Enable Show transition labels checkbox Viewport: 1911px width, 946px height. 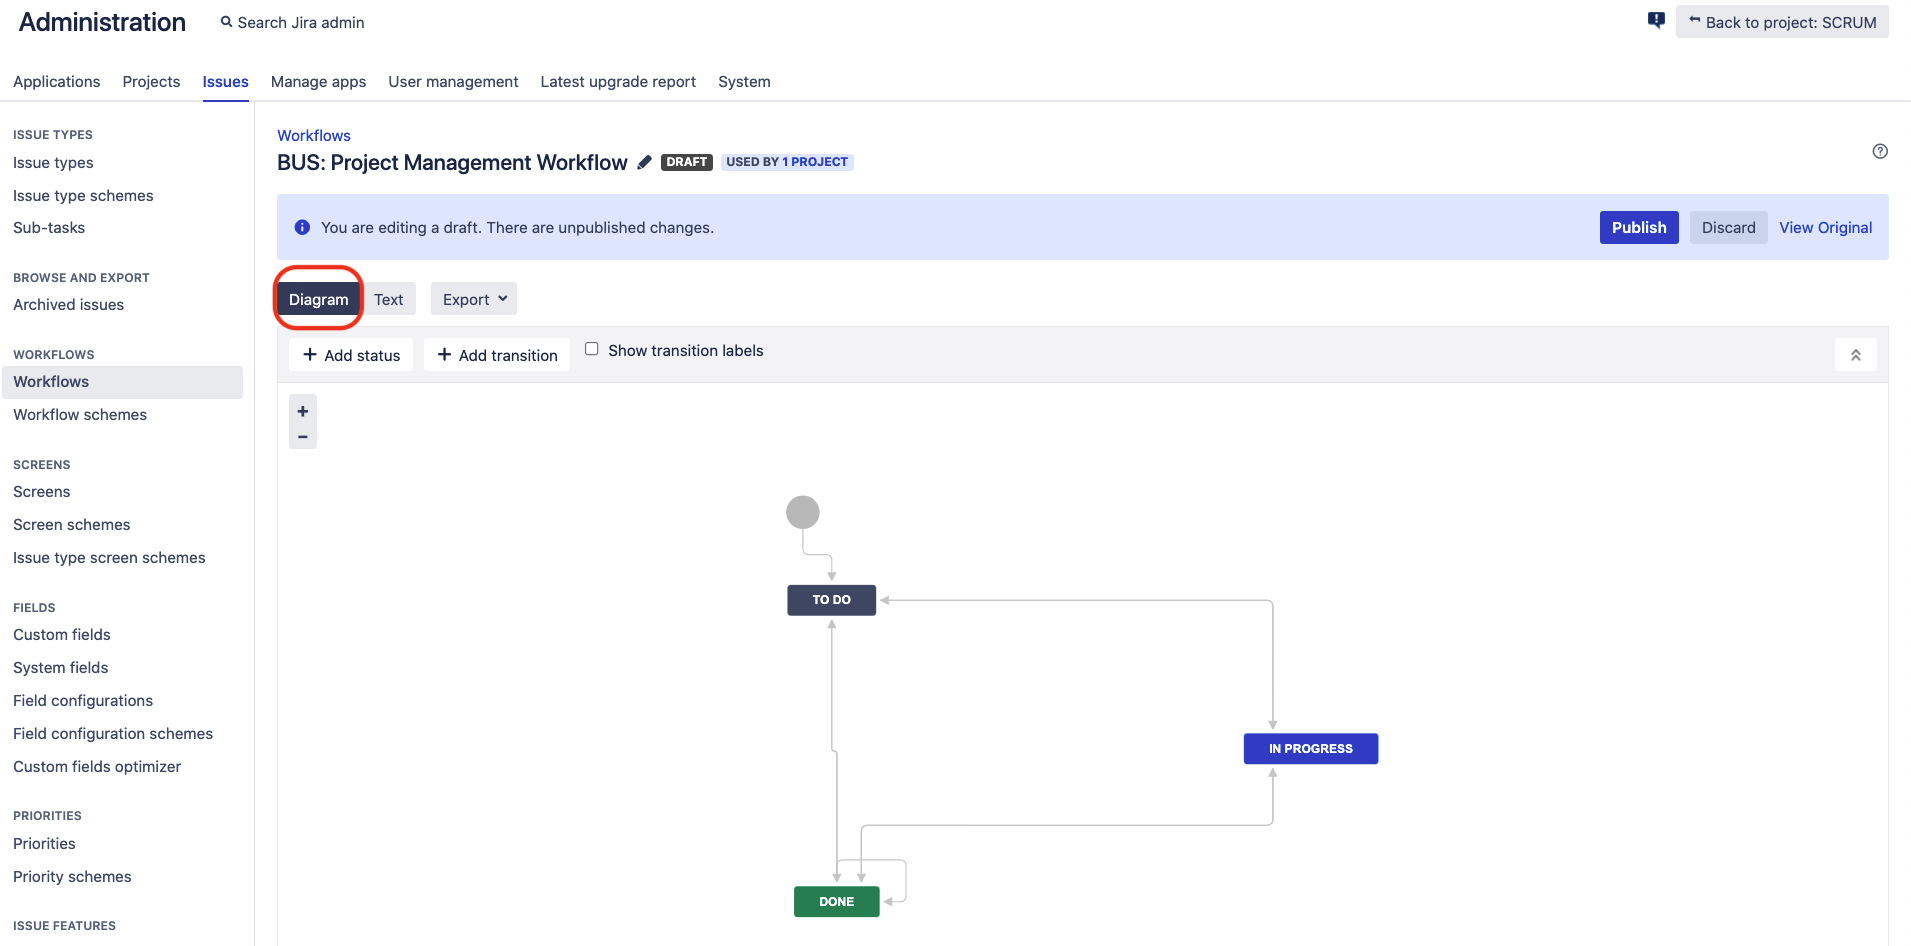click(592, 349)
